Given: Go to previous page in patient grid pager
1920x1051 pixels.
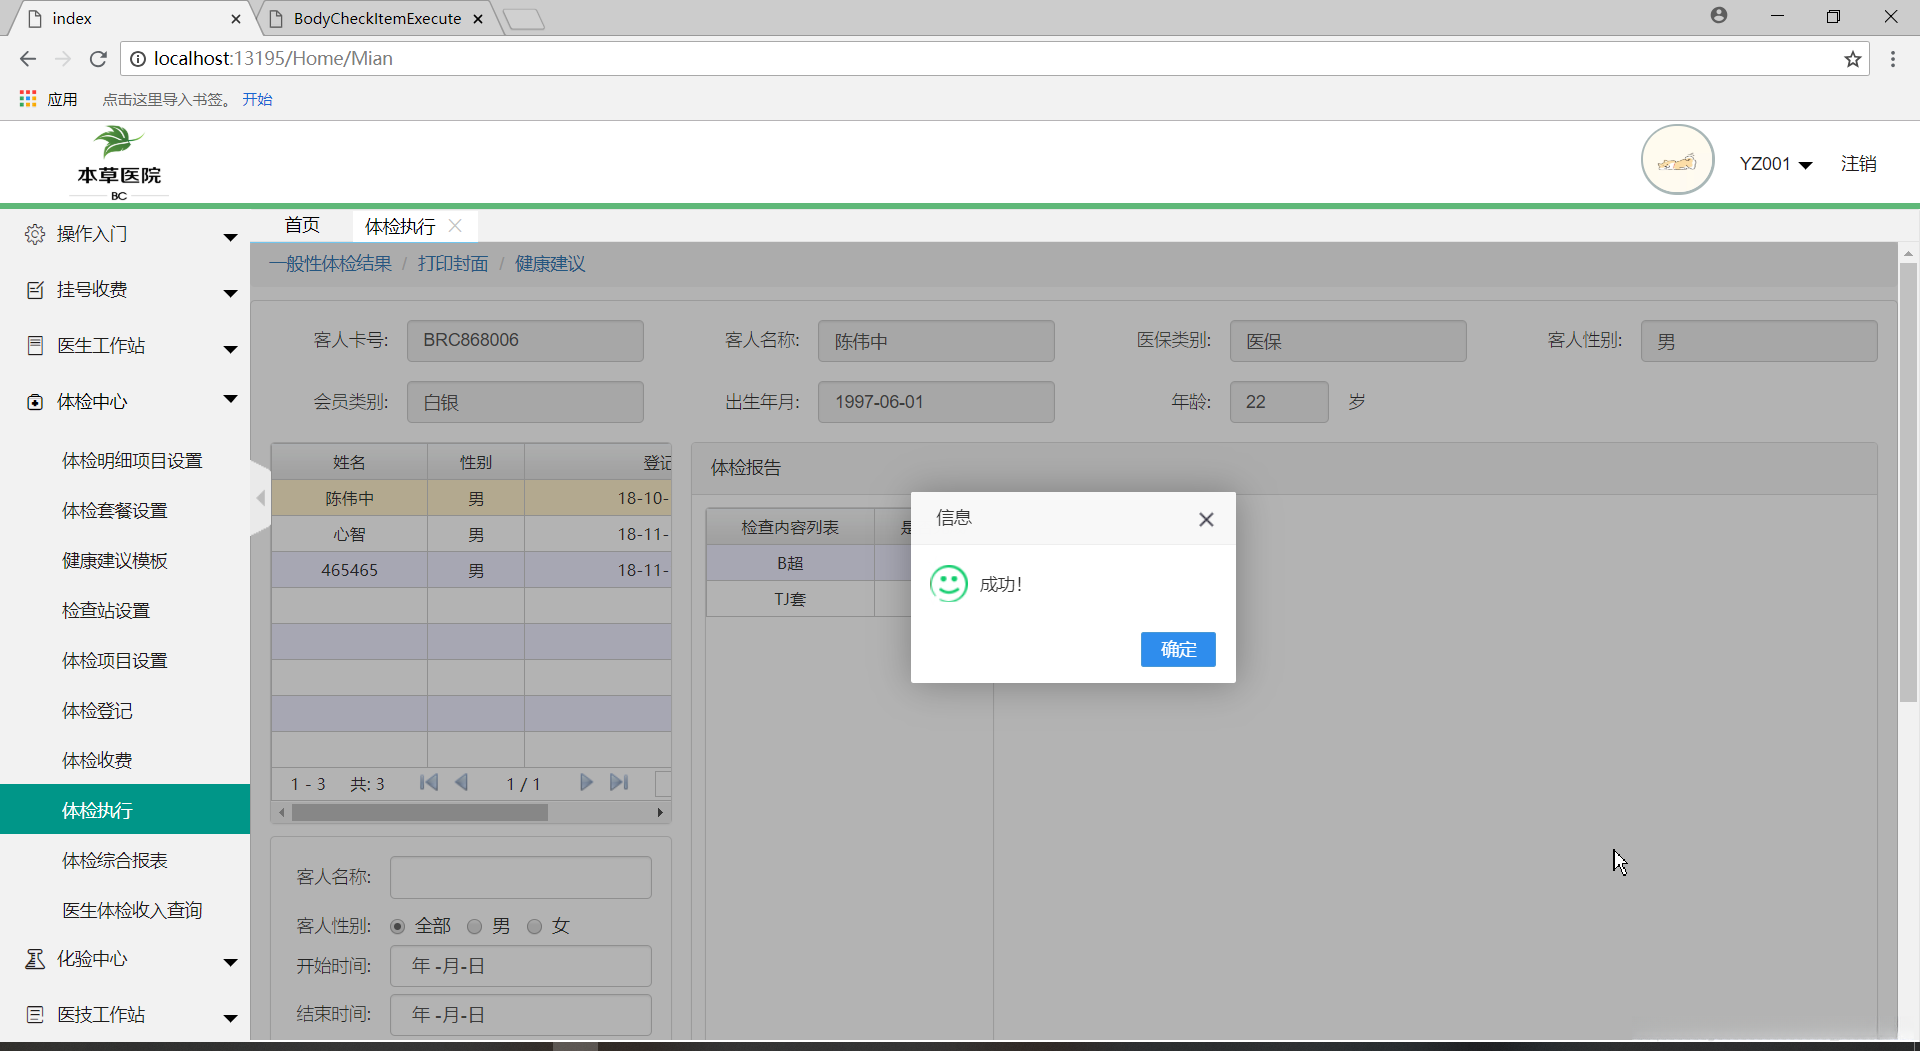Looking at the screenshot, I should coord(461,783).
